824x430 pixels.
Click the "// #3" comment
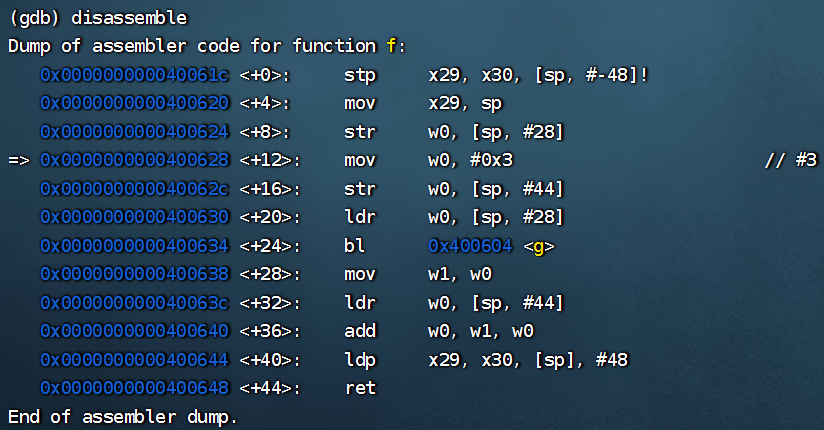(791, 160)
